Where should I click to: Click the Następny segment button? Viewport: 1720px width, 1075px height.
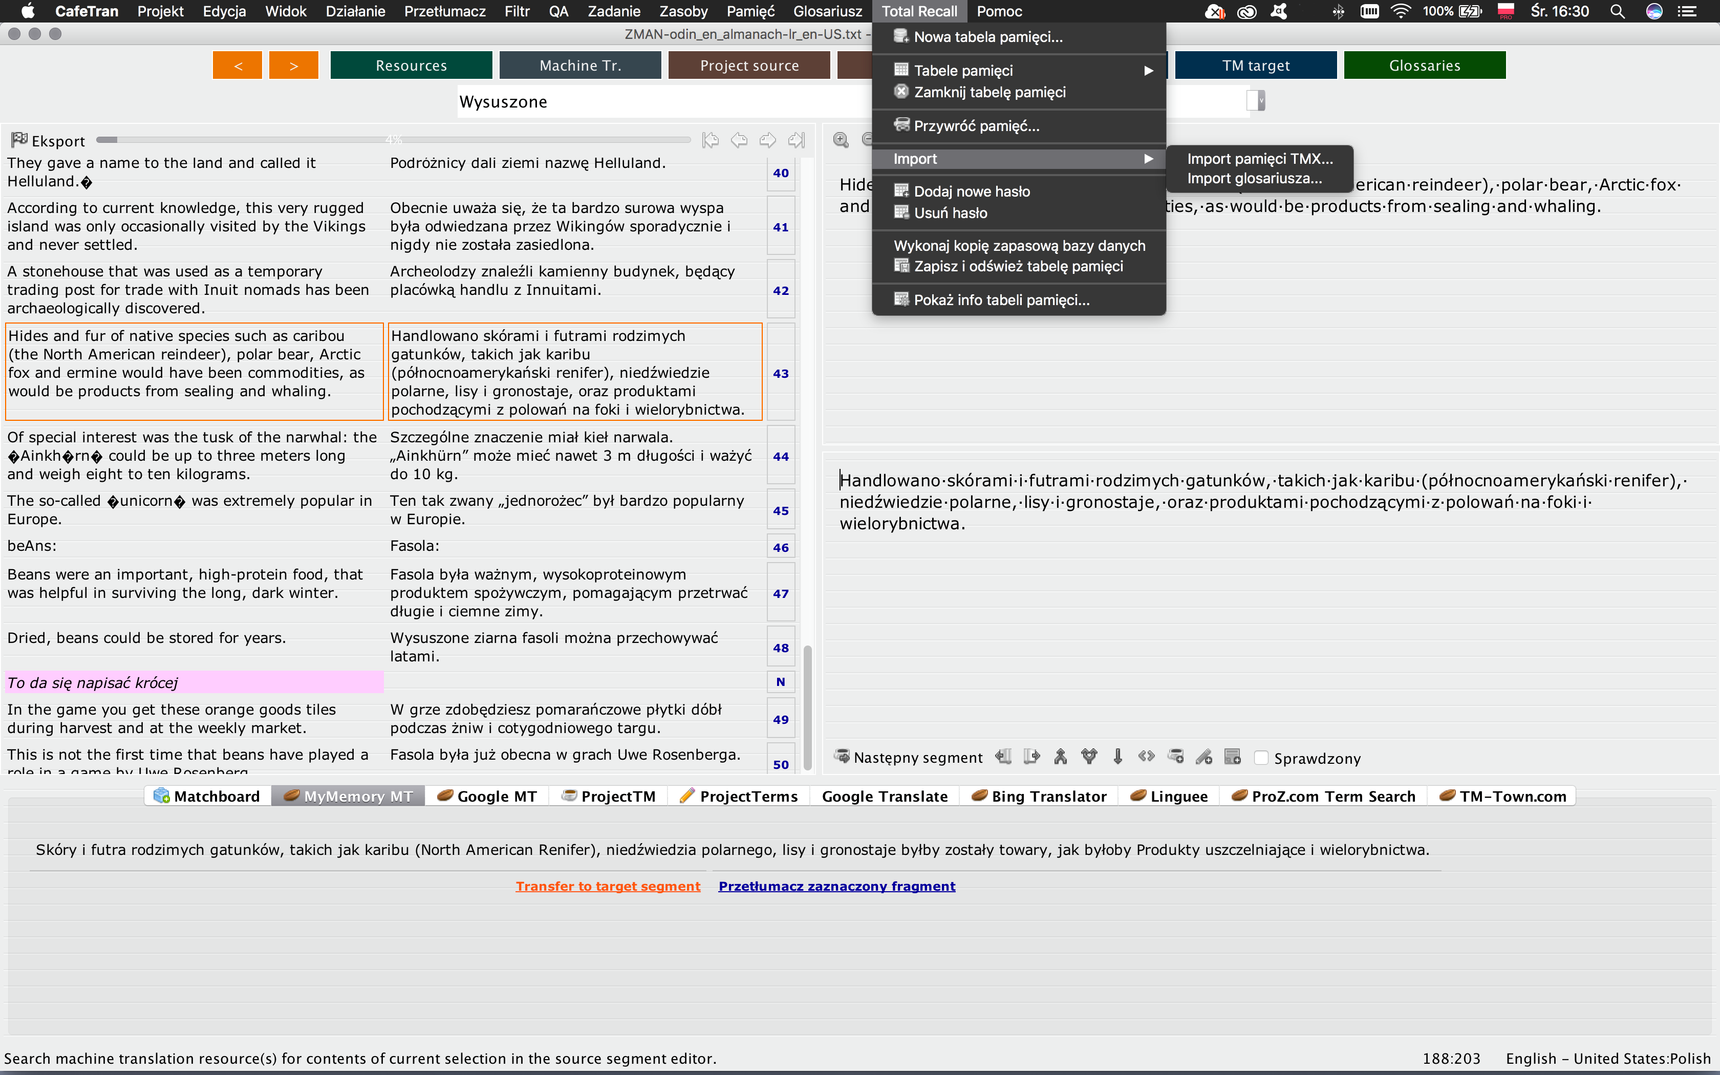point(909,757)
